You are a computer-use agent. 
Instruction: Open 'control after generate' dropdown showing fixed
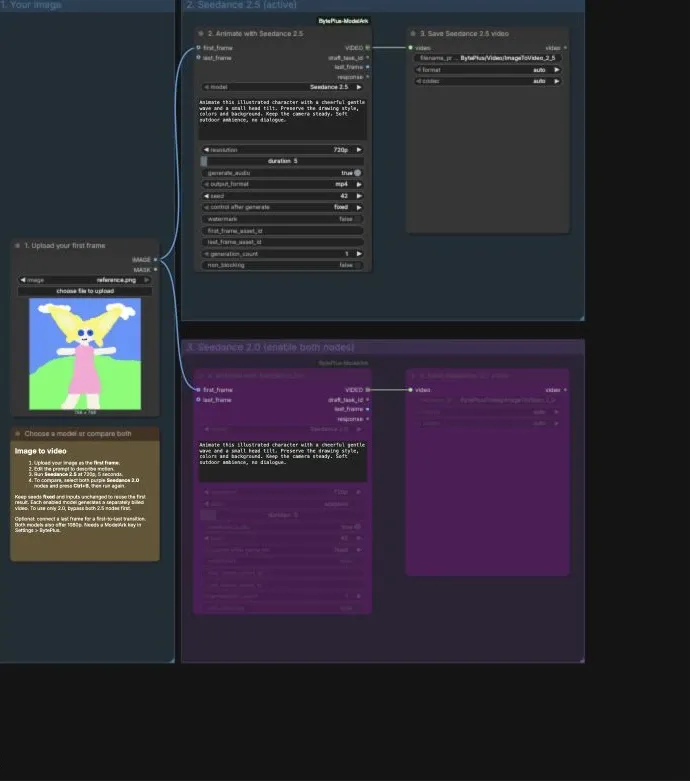[x=282, y=207]
